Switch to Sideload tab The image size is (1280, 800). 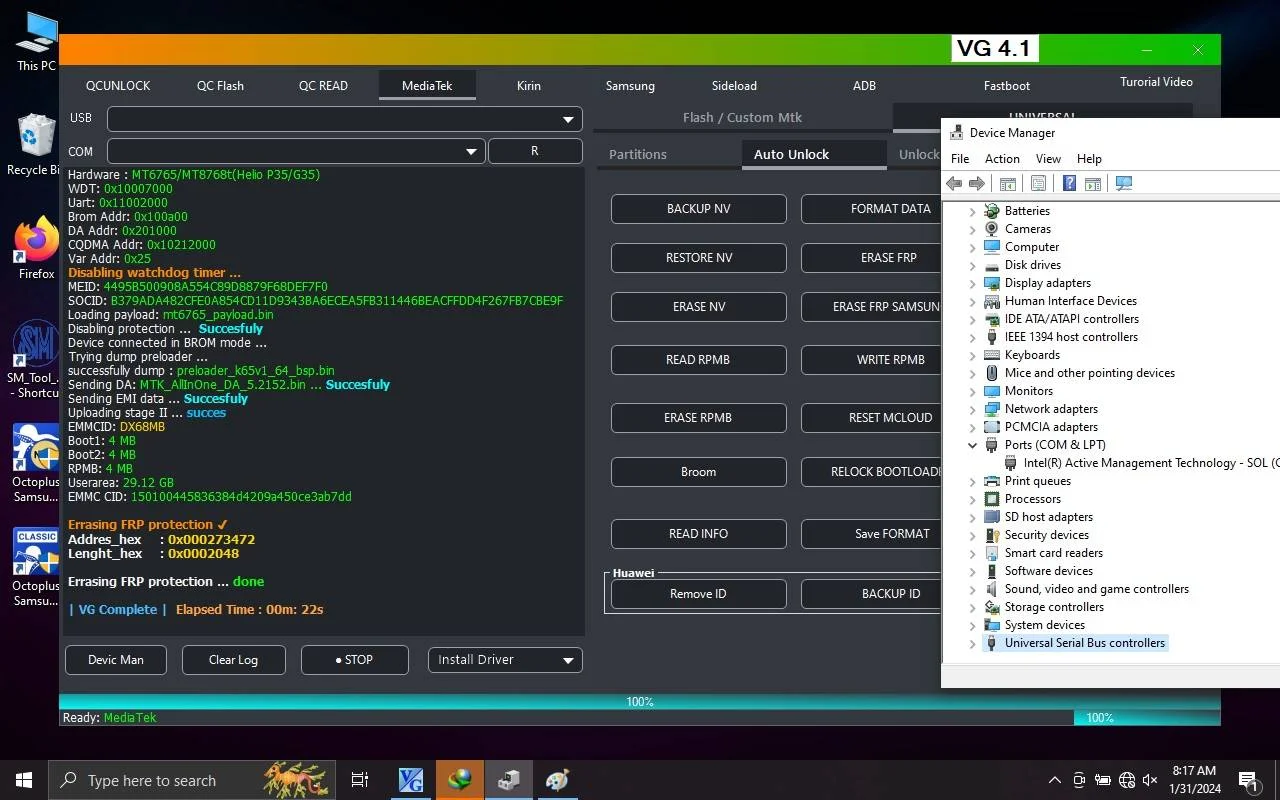click(x=734, y=86)
